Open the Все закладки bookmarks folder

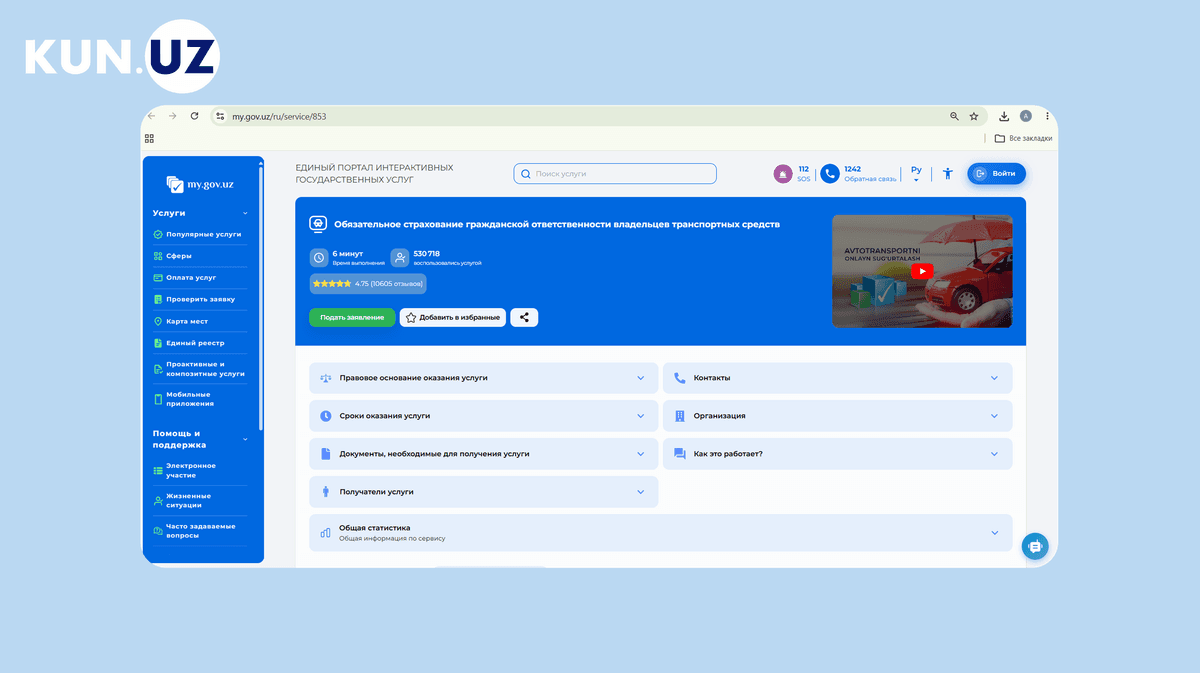tap(1023, 138)
